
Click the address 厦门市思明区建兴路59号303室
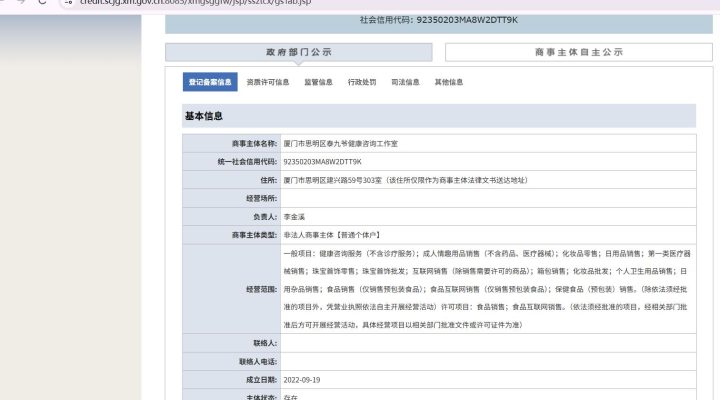pyautogui.click(x=332, y=180)
